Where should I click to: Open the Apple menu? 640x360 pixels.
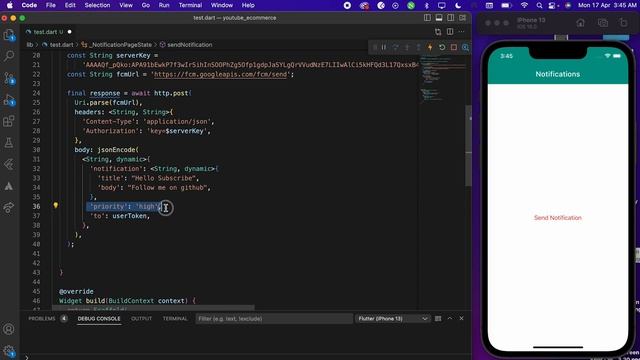point(9,5)
